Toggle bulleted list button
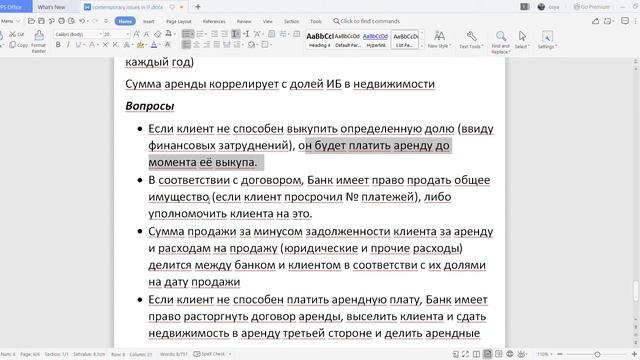The width and height of the screenshot is (640, 360). pyautogui.click(x=187, y=34)
